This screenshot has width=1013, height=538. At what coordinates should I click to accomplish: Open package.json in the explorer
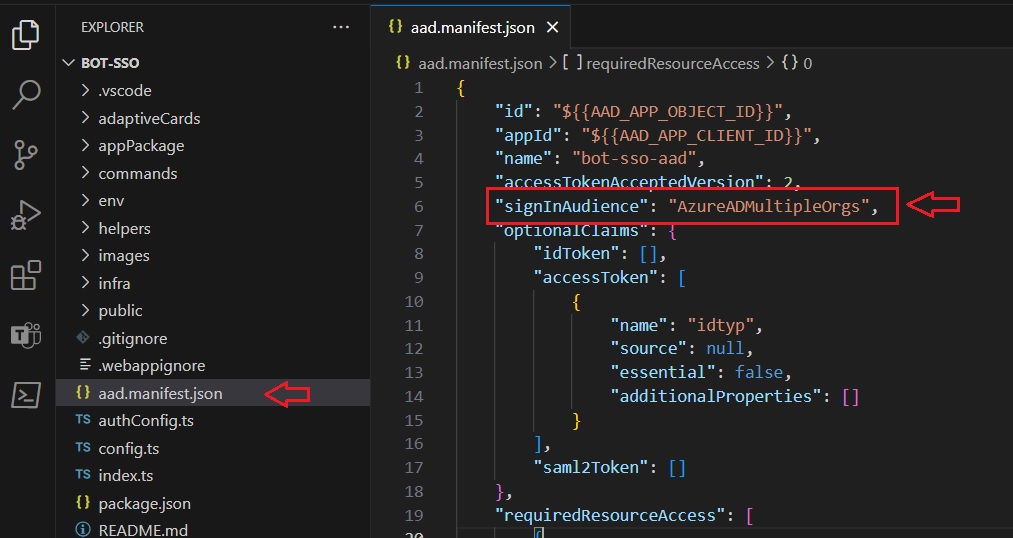[144, 503]
